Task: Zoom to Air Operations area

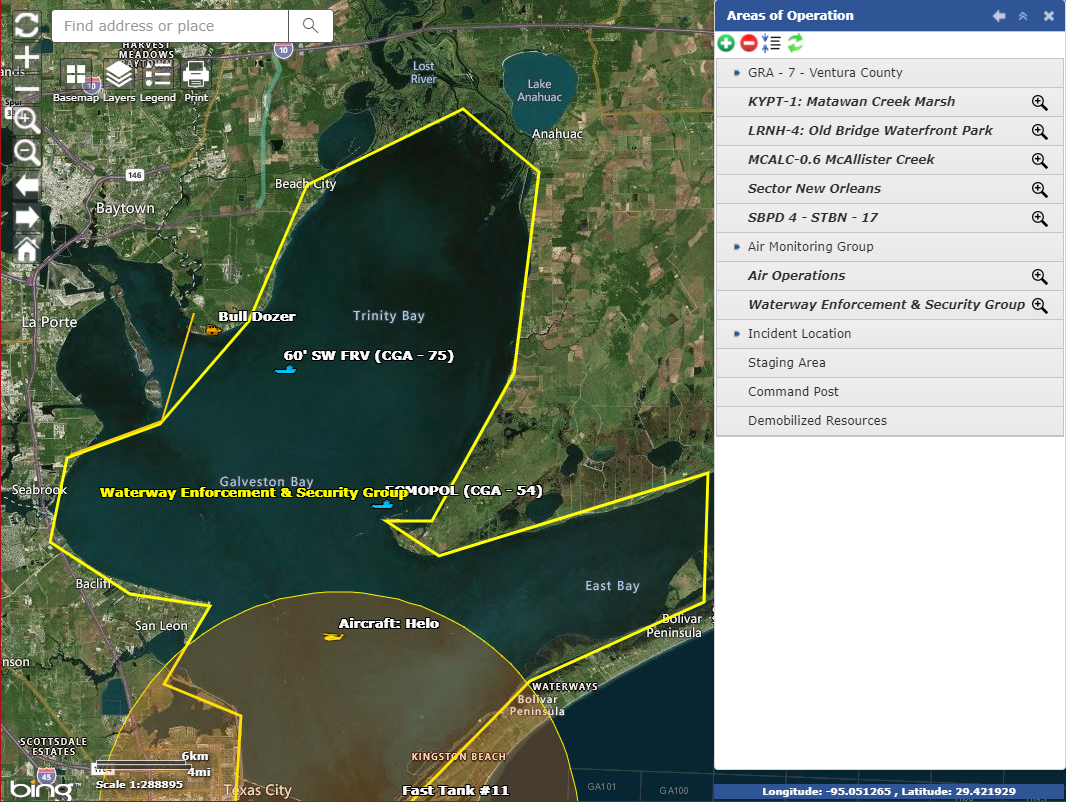Action: [x=1039, y=276]
